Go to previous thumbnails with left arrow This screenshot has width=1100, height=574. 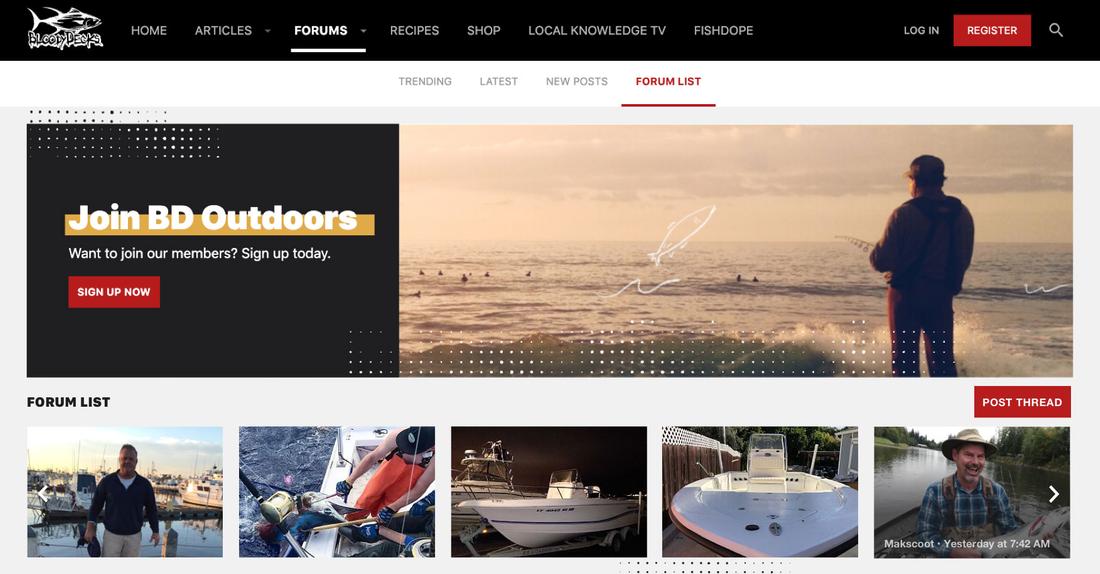pyautogui.click(x=43, y=494)
